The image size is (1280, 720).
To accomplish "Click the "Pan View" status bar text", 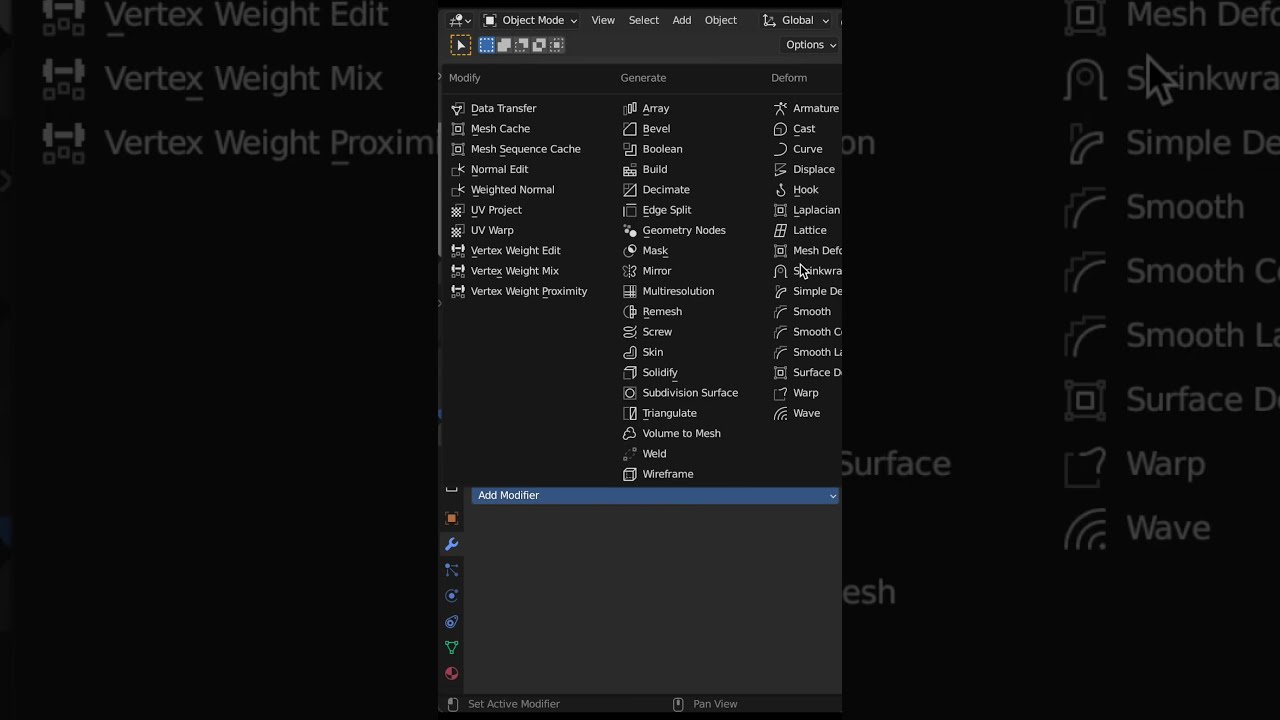I will (715, 704).
